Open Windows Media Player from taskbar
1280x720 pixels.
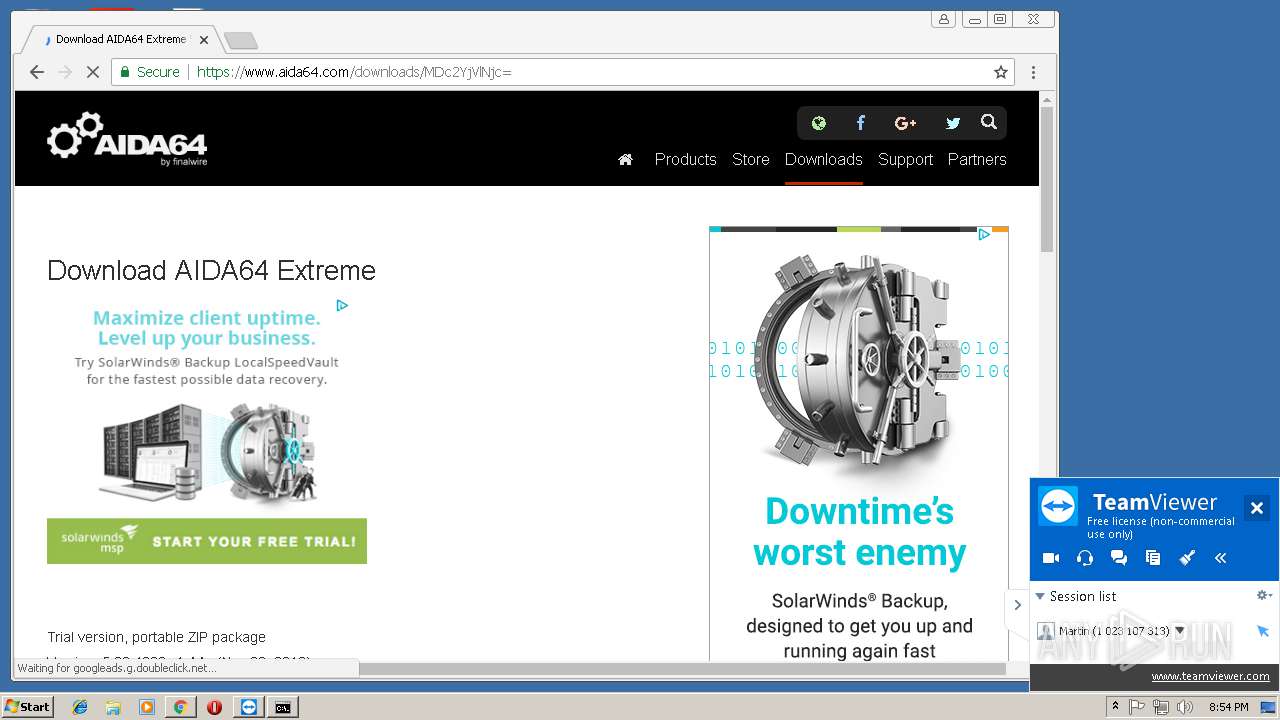click(147, 707)
